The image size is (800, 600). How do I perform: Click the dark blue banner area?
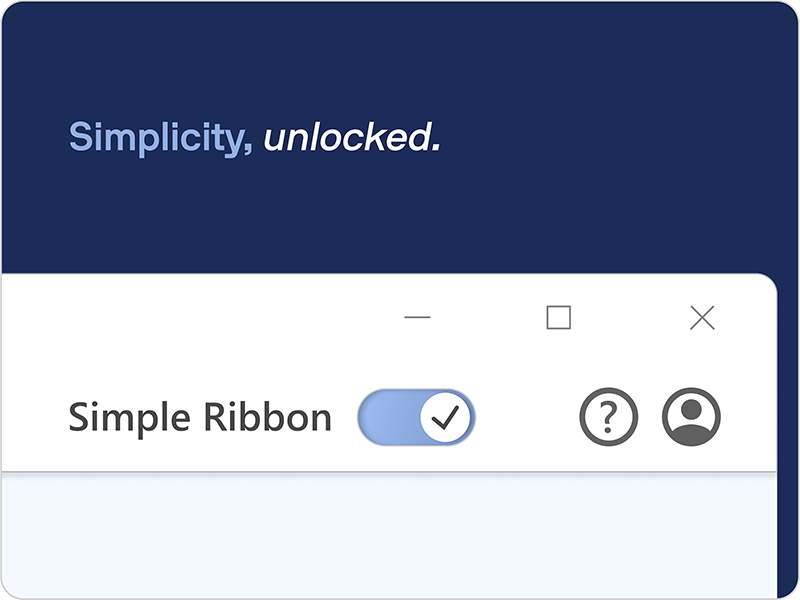pyautogui.click(x=400, y=210)
